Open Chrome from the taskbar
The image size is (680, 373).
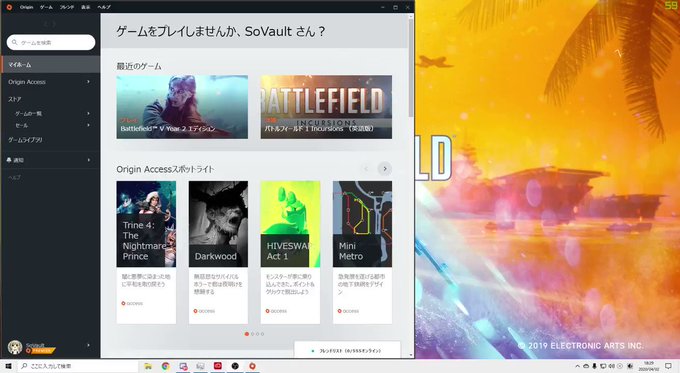[165, 366]
